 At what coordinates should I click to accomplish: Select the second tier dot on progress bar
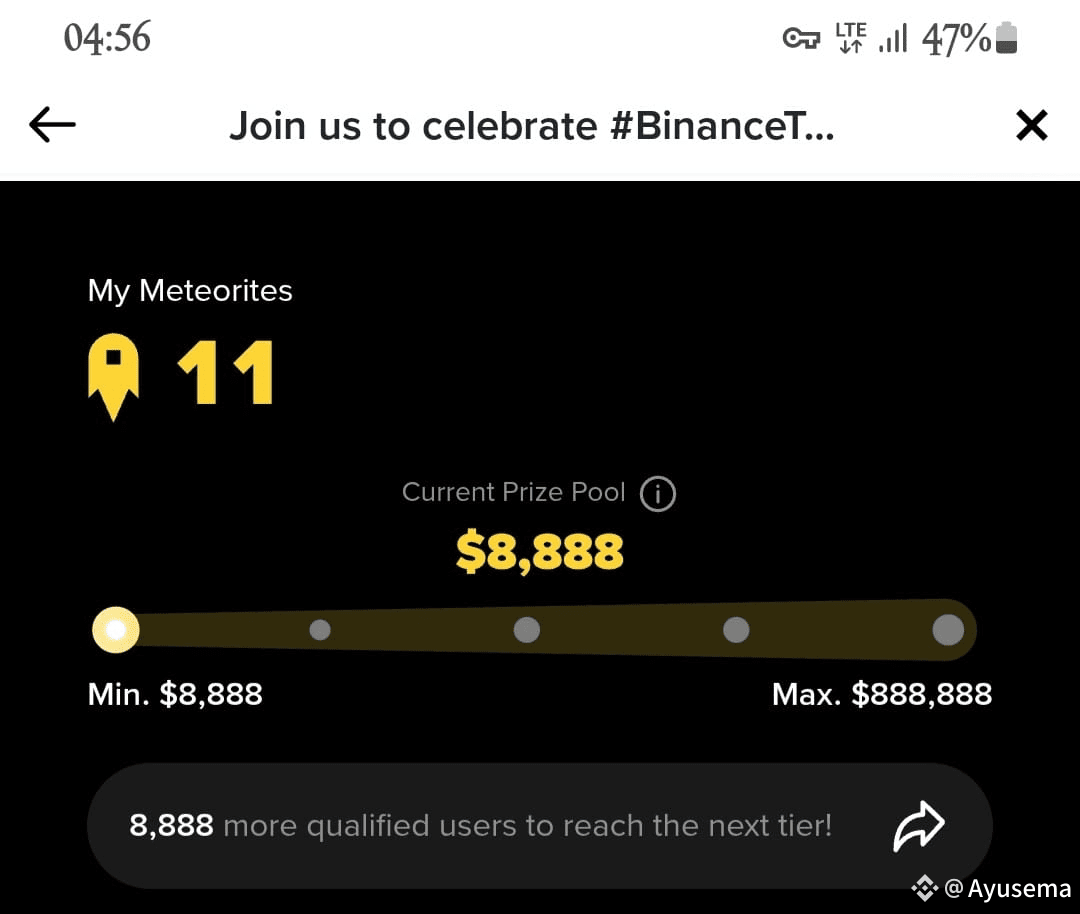click(320, 630)
